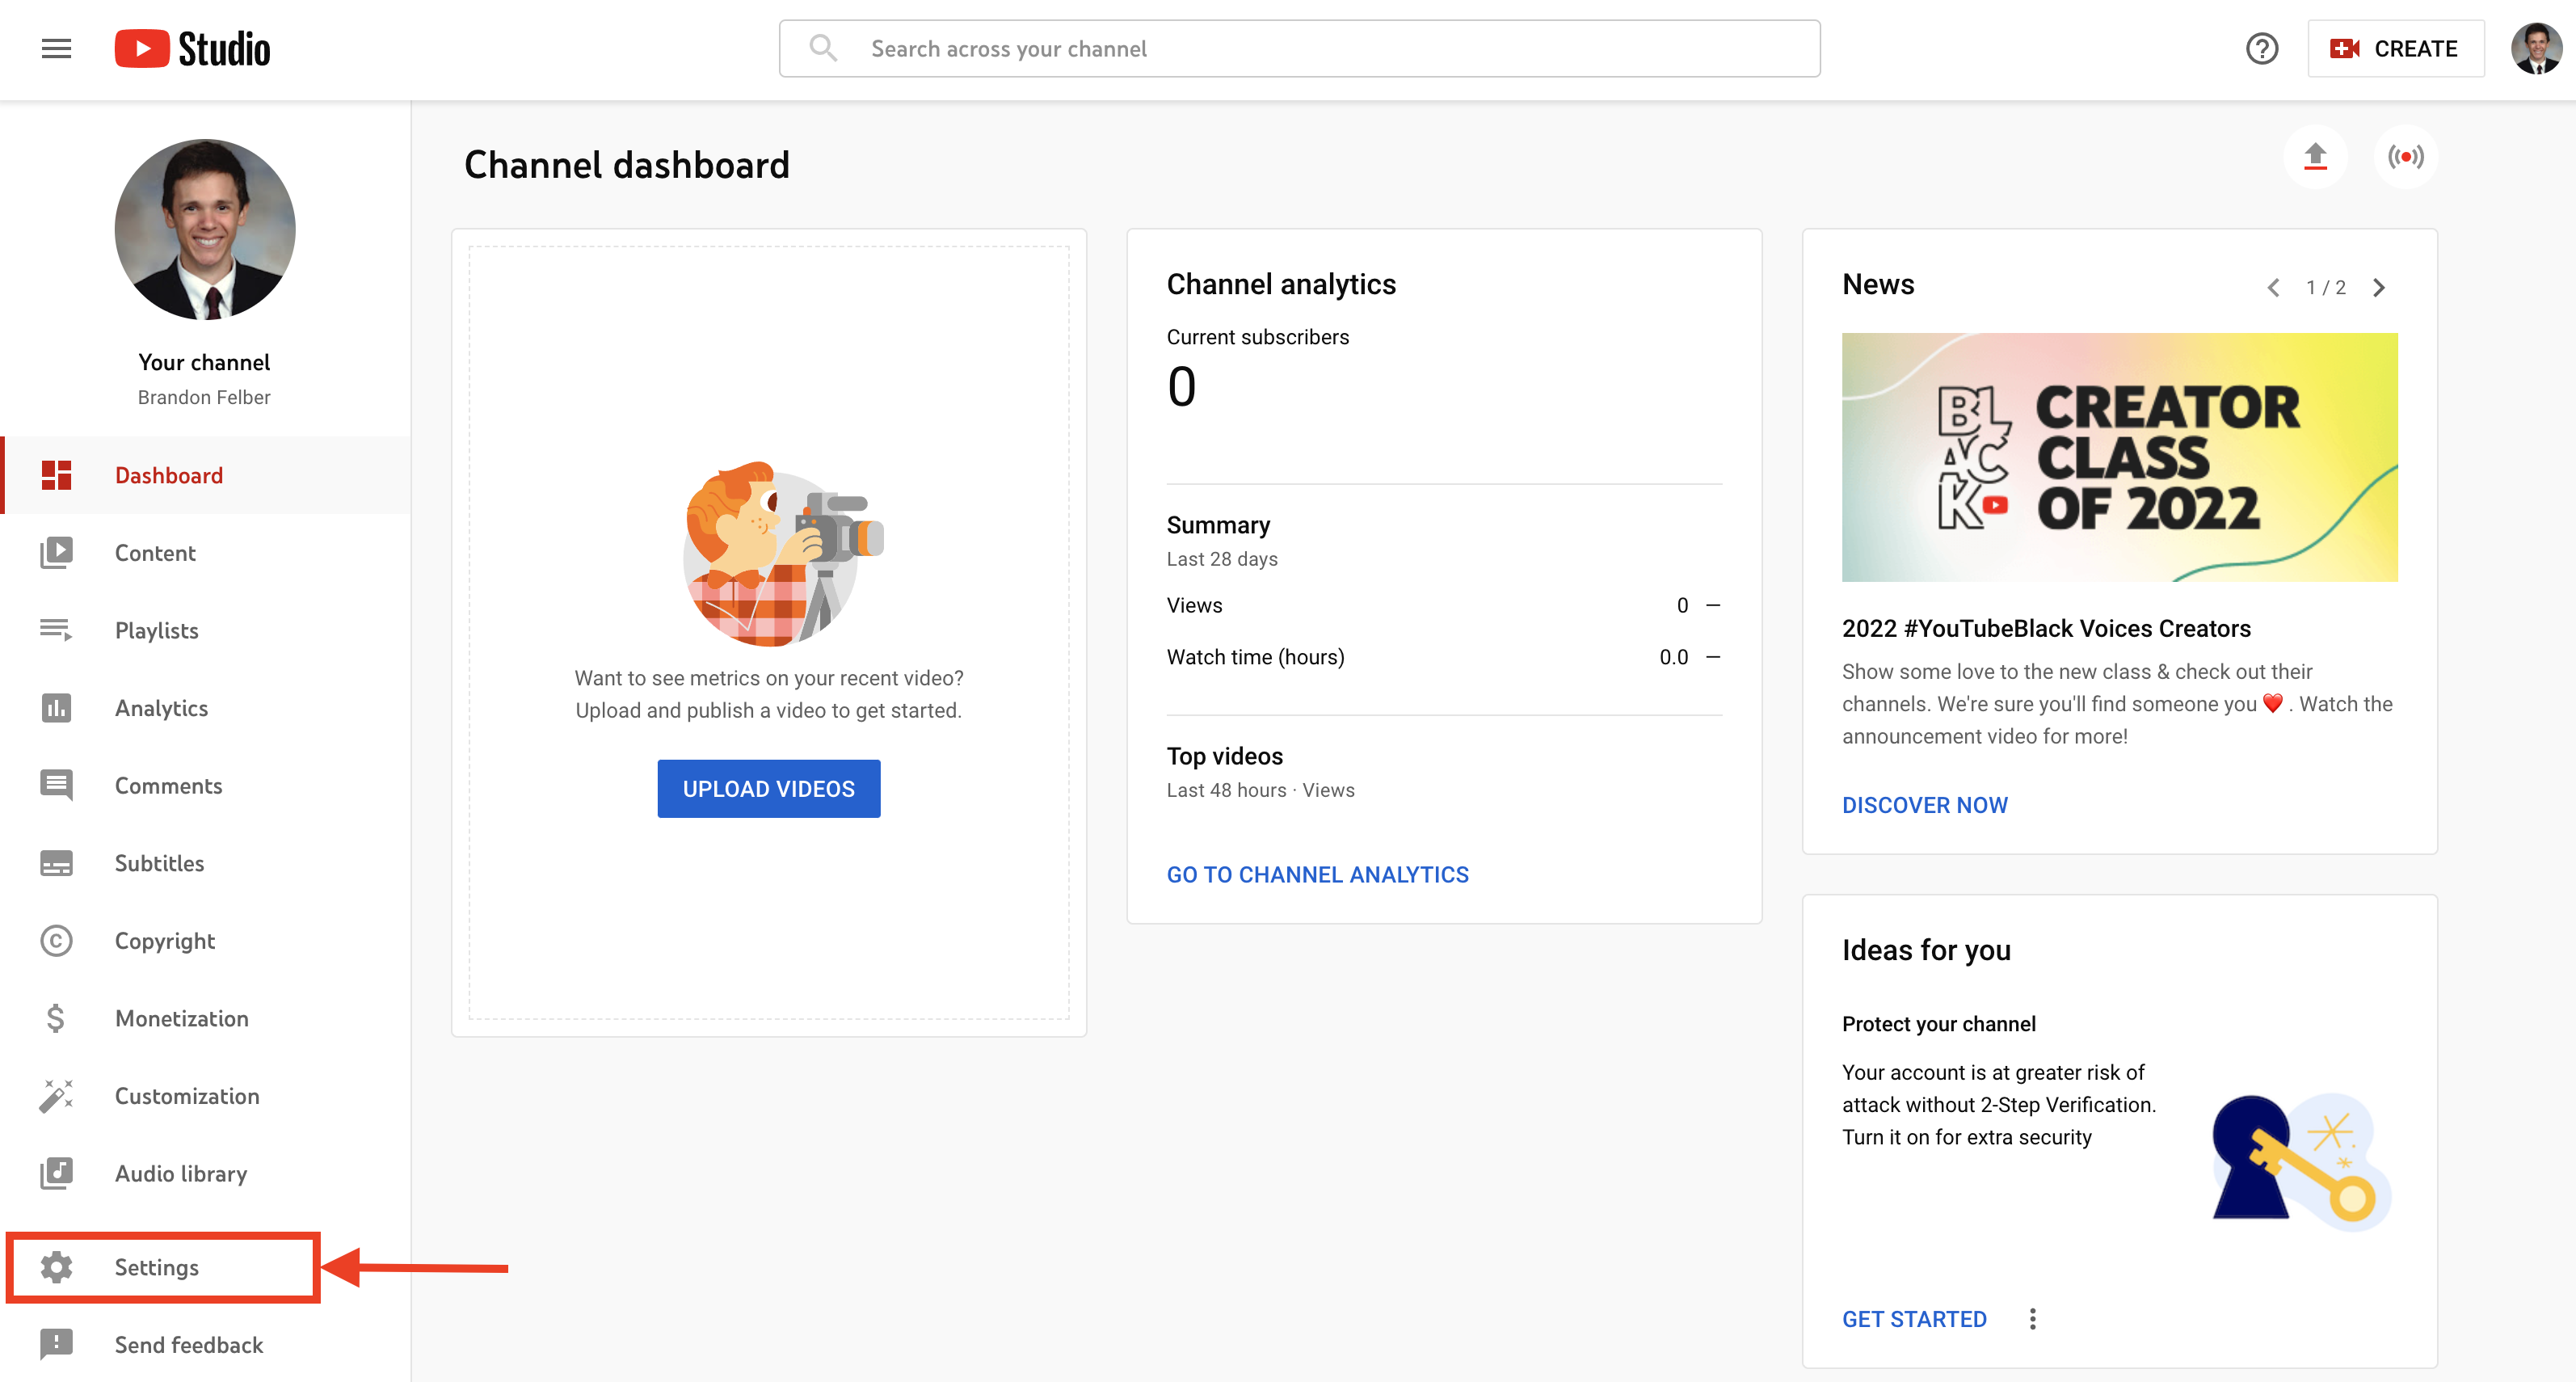Go to previous news item arrow

coord(2273,288)
